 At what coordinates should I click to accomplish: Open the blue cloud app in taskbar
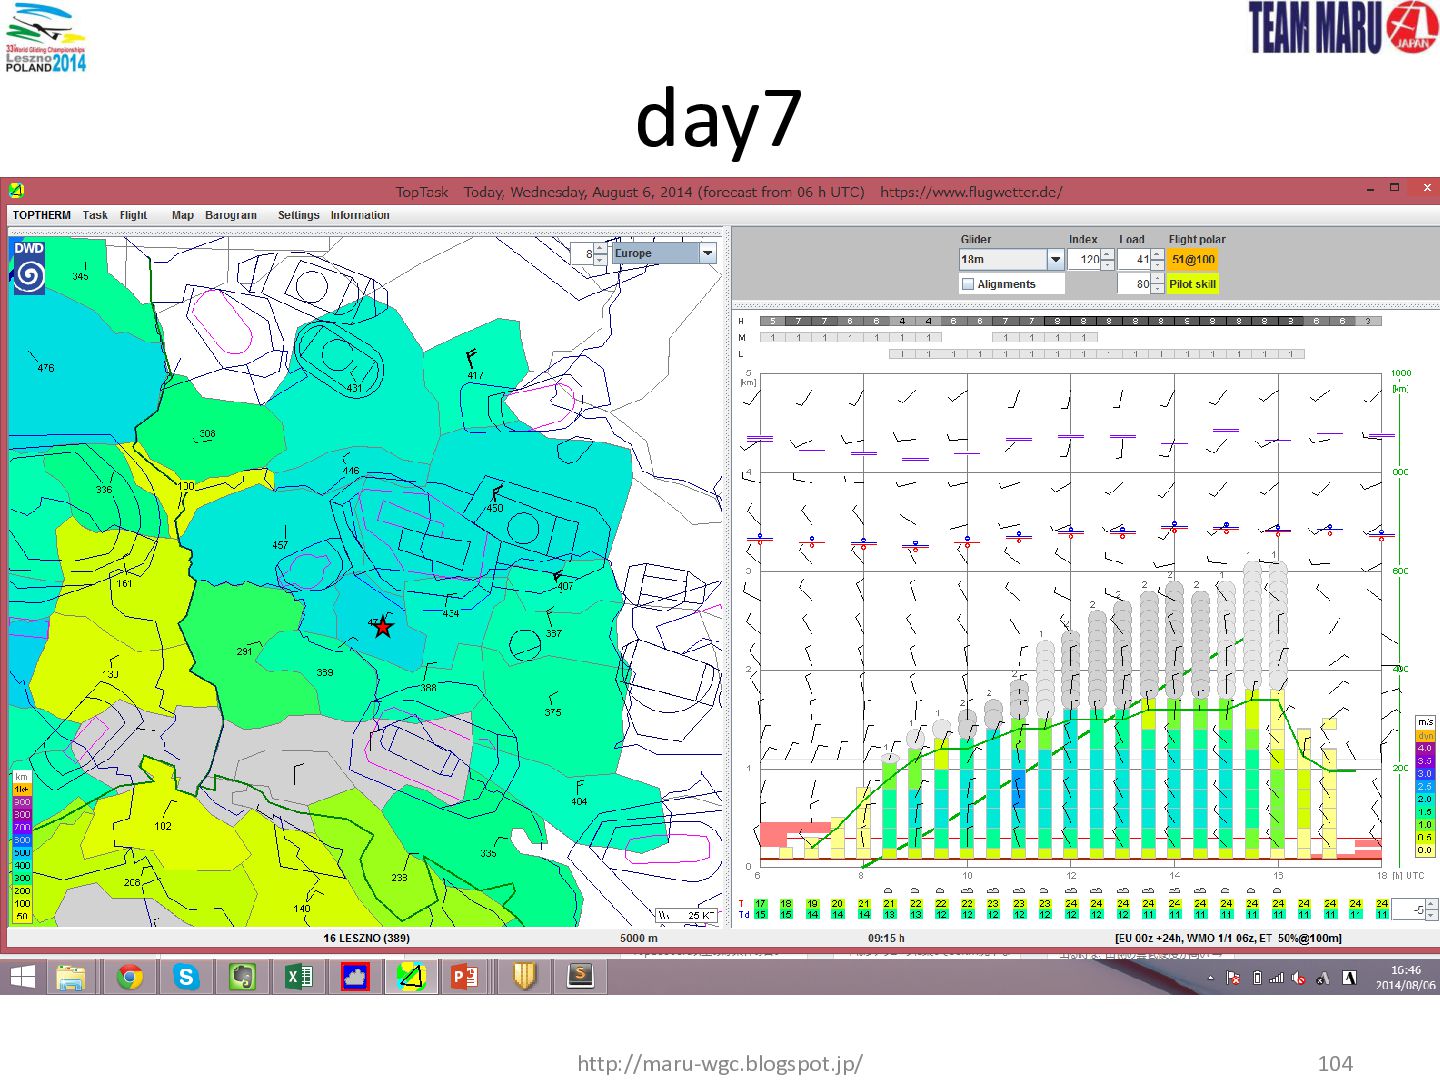click(355, 976)
